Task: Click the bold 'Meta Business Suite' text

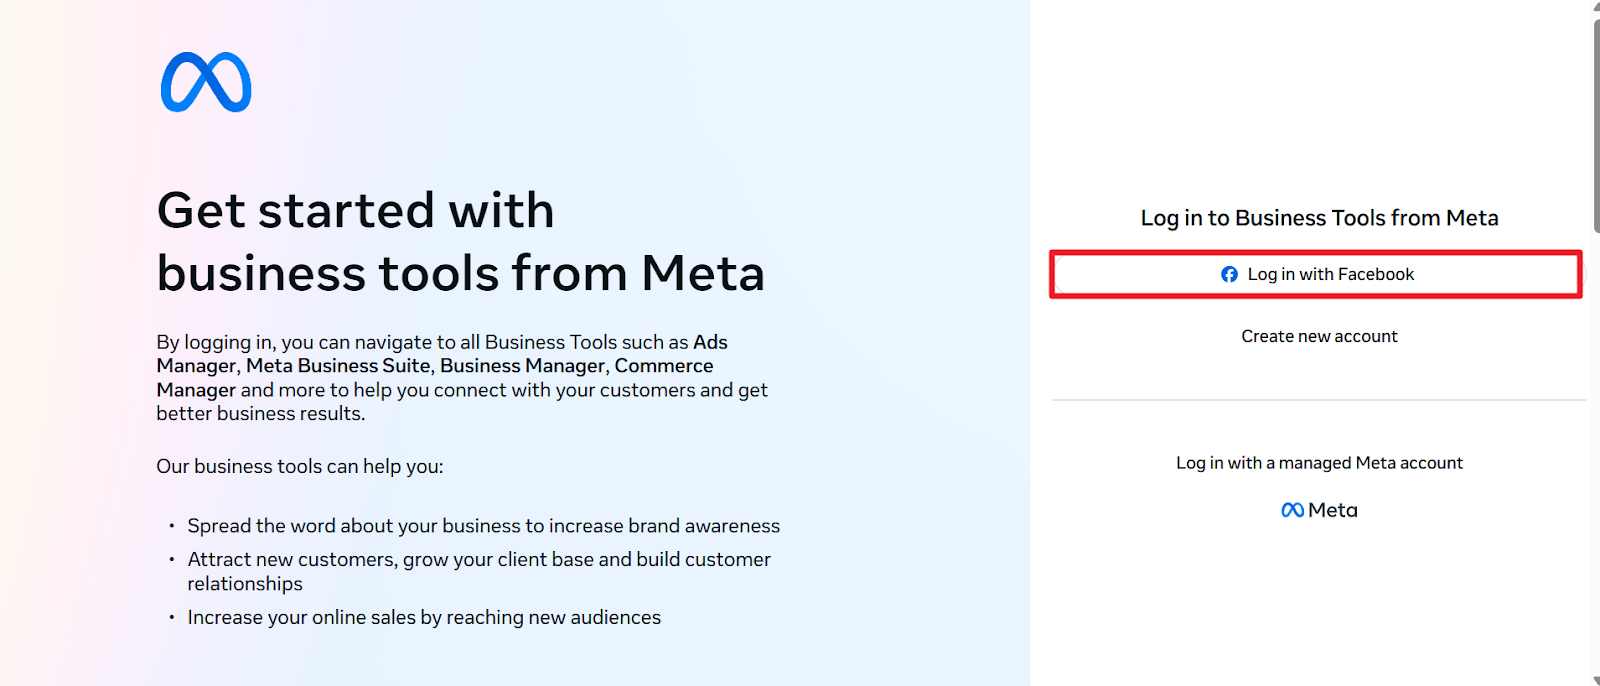Action: pos(338,366)
